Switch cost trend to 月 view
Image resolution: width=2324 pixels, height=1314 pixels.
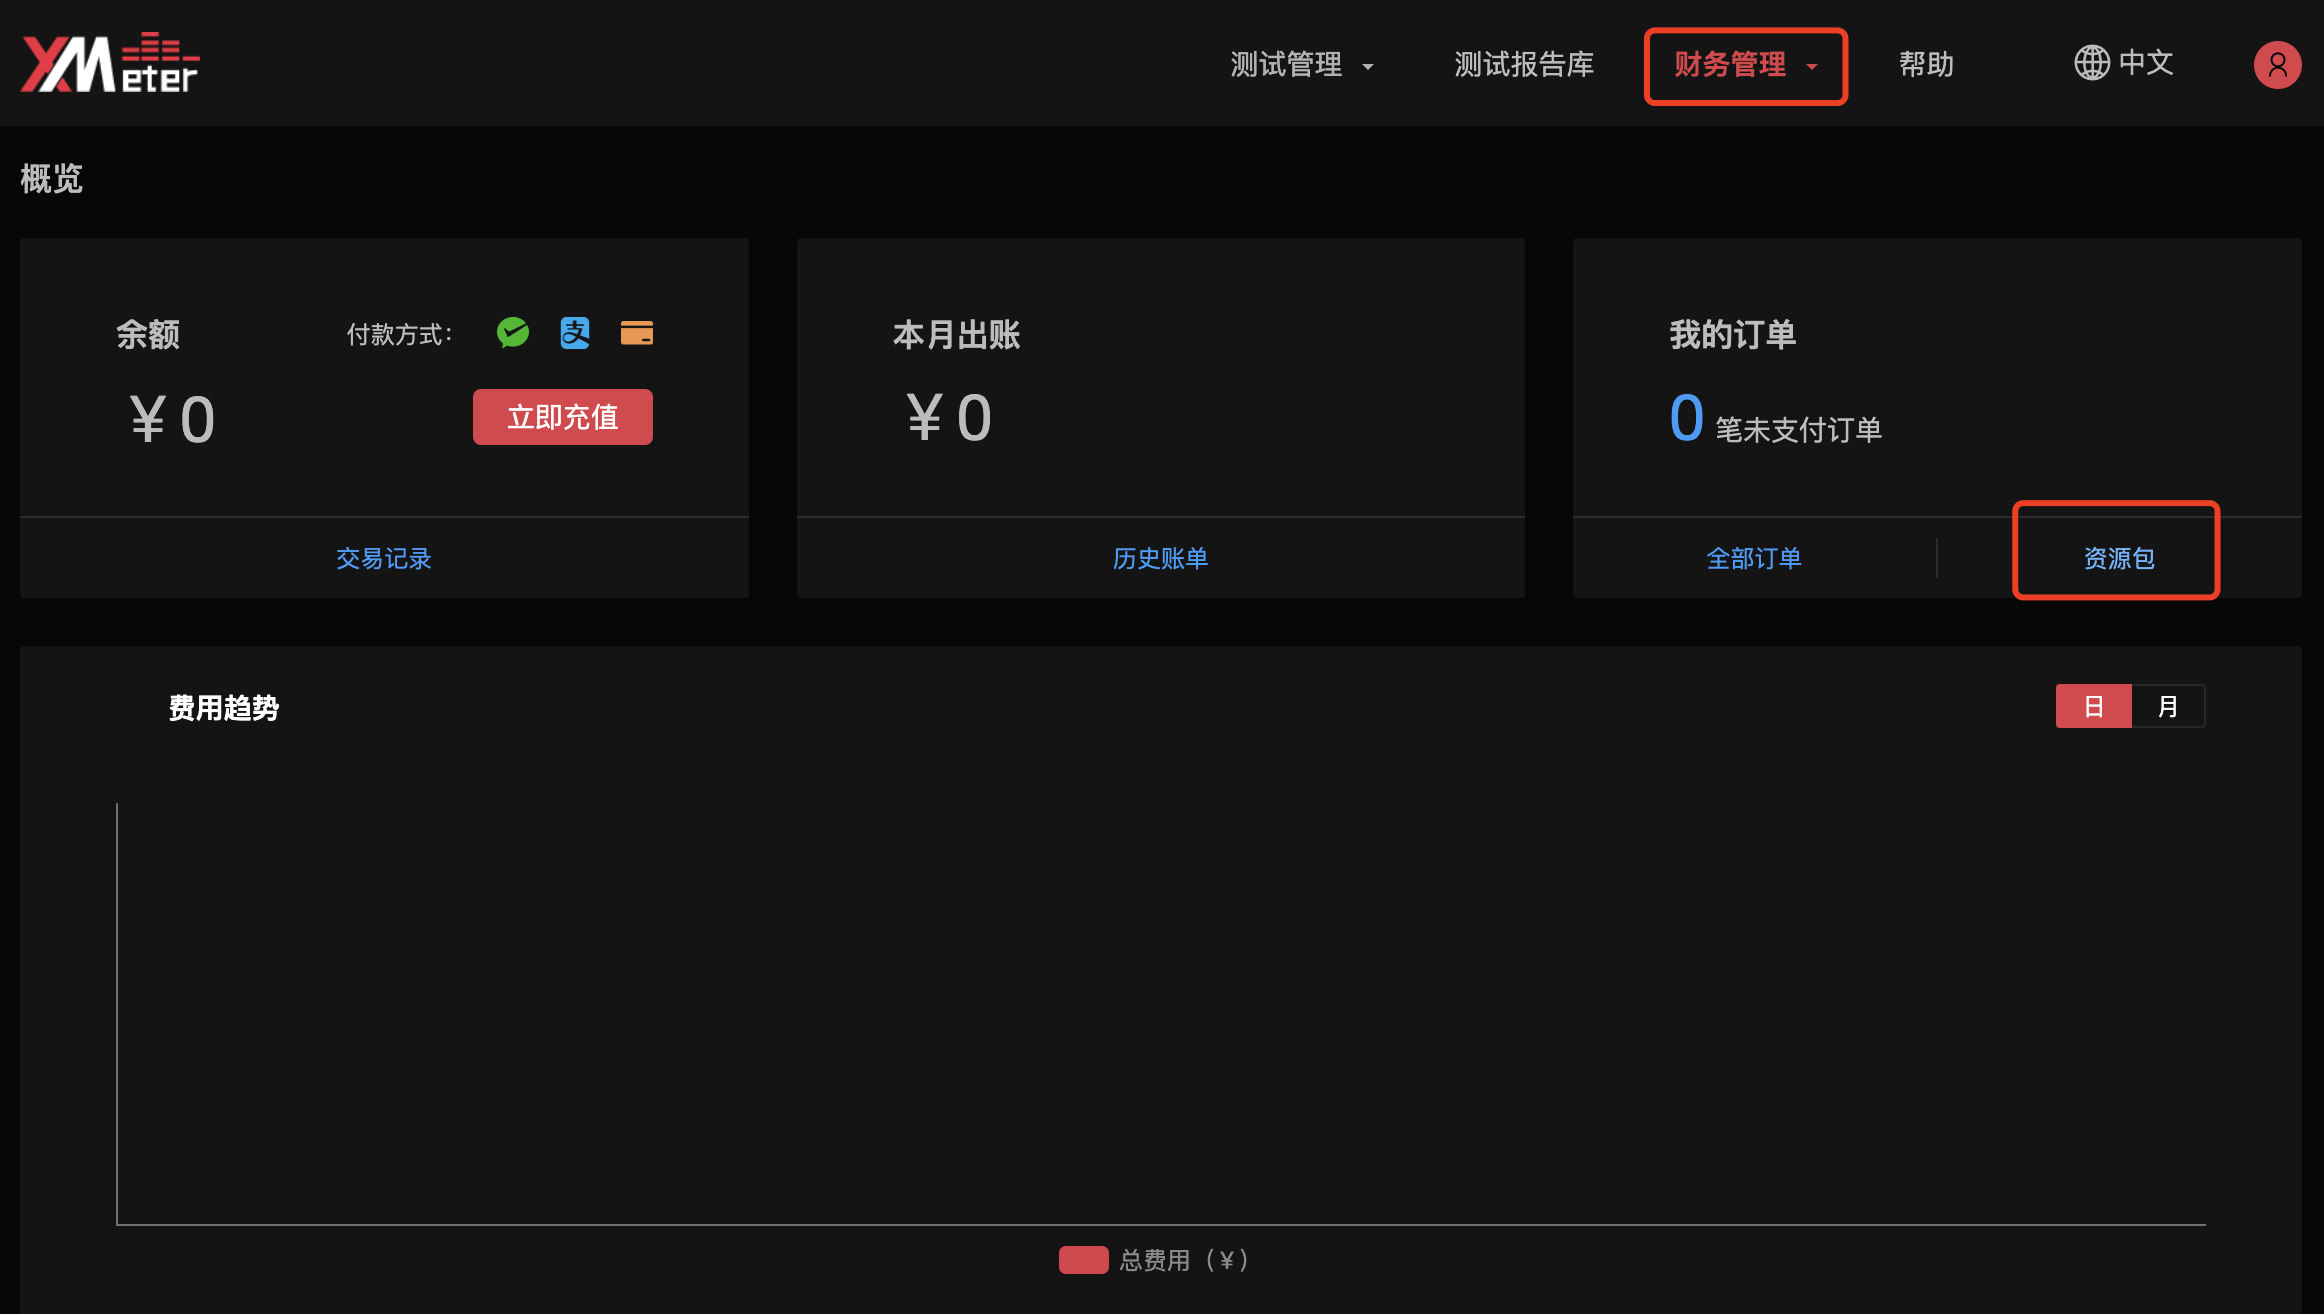click(x=2168, y=707)
